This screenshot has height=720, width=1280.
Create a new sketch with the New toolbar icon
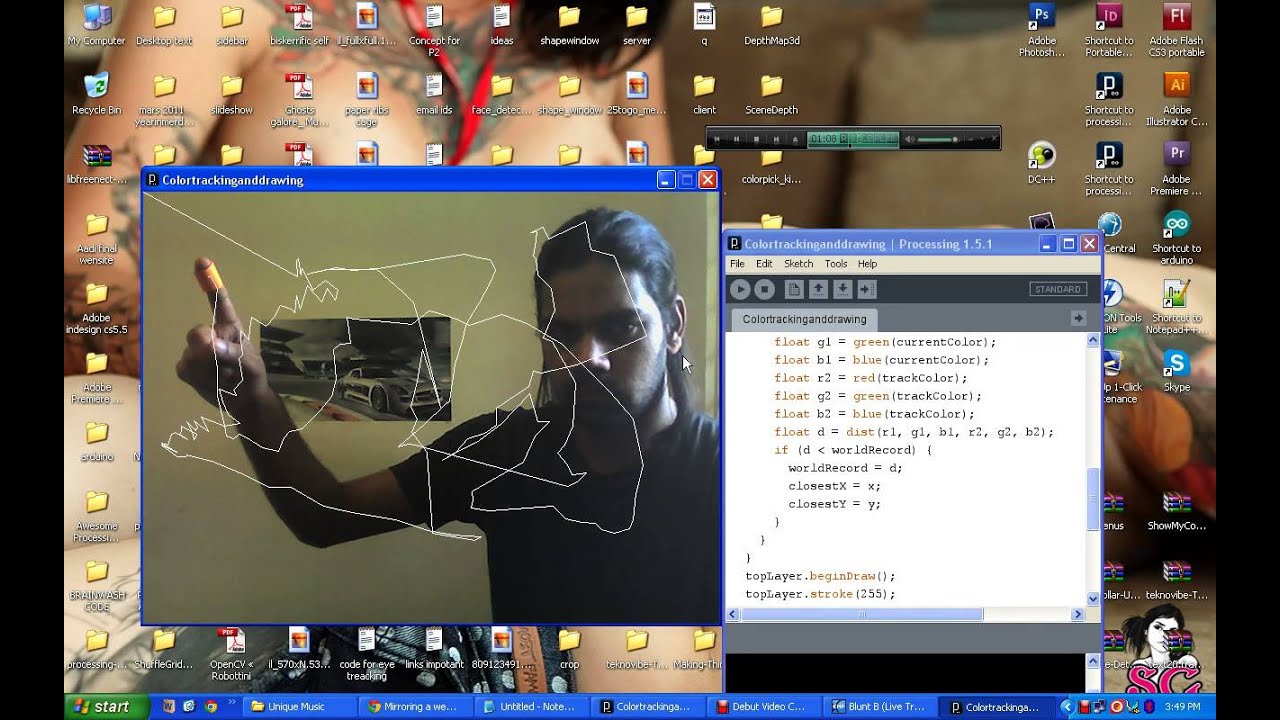(x=794, y=289)
